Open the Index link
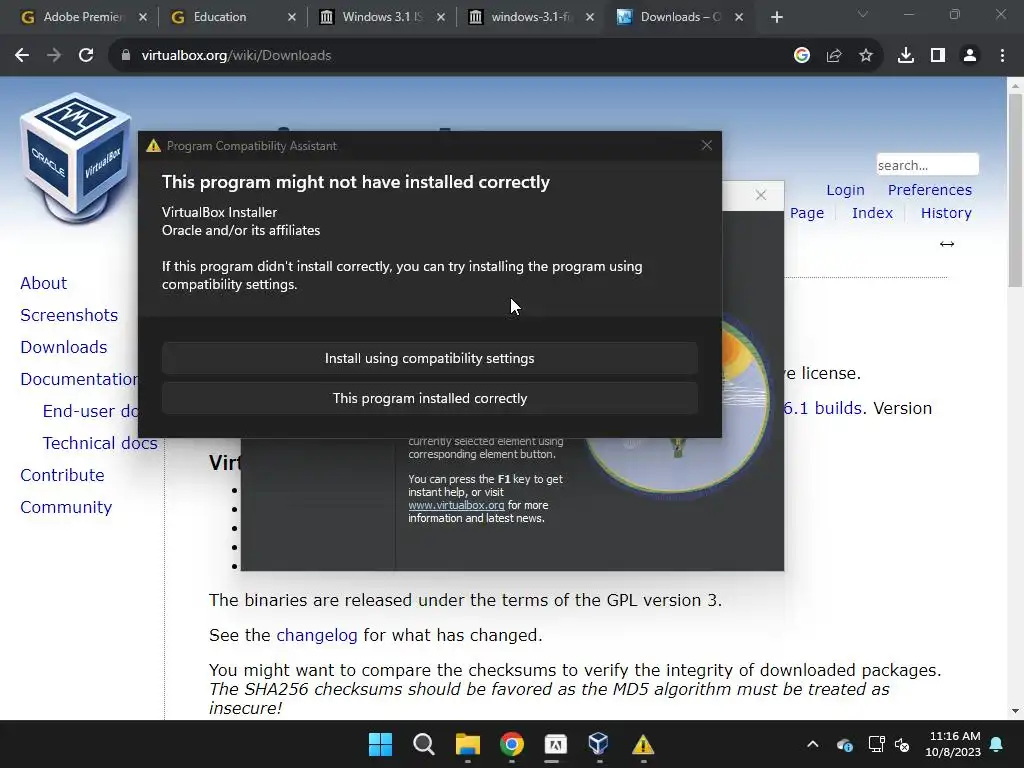The image size is (1024, 768). coord(872,213)
